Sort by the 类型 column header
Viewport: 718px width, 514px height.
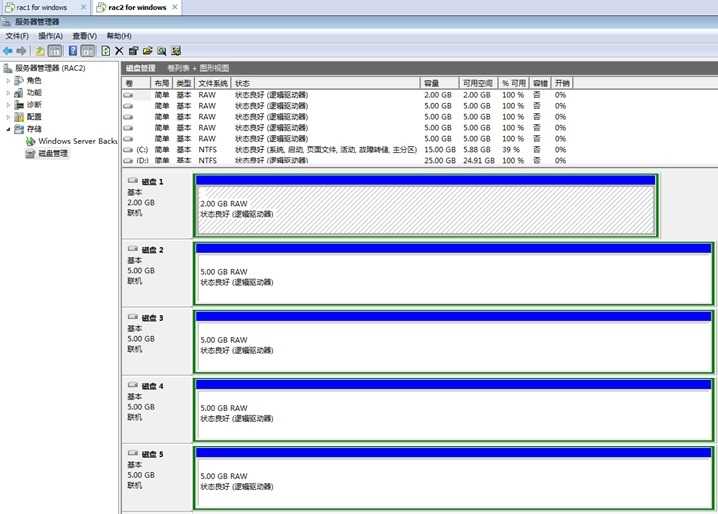[184, 83]
